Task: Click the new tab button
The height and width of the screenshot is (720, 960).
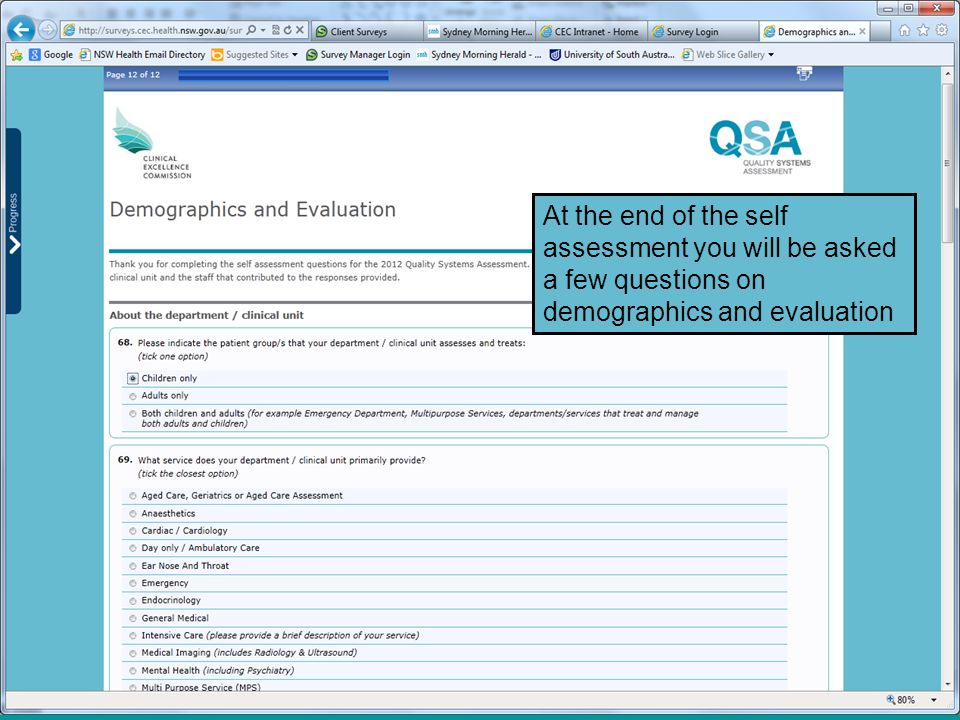Action: (x=880, y=31)
